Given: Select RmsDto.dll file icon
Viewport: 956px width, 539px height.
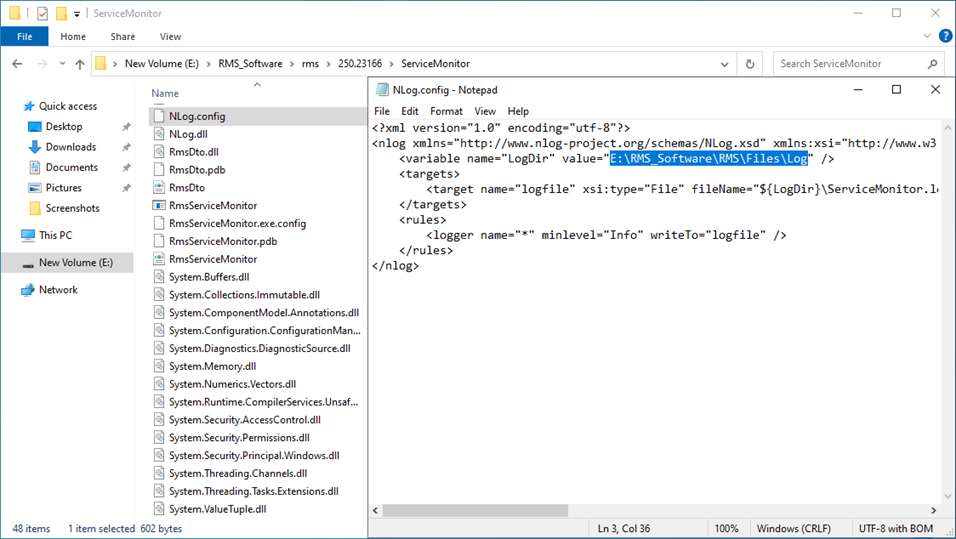Looking at the screenshot, I should [x=159, y=152].
